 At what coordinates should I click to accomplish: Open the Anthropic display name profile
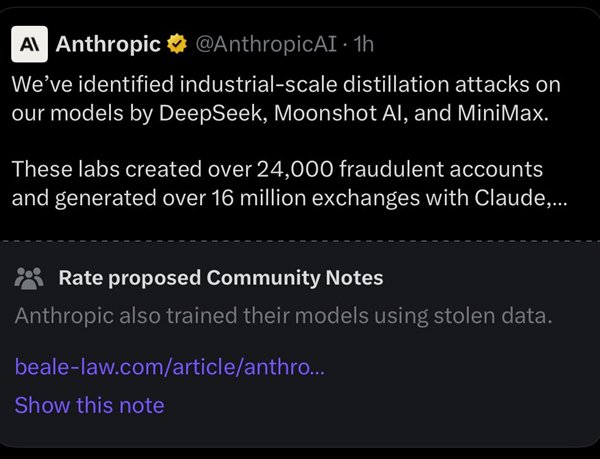pos(109,45)
